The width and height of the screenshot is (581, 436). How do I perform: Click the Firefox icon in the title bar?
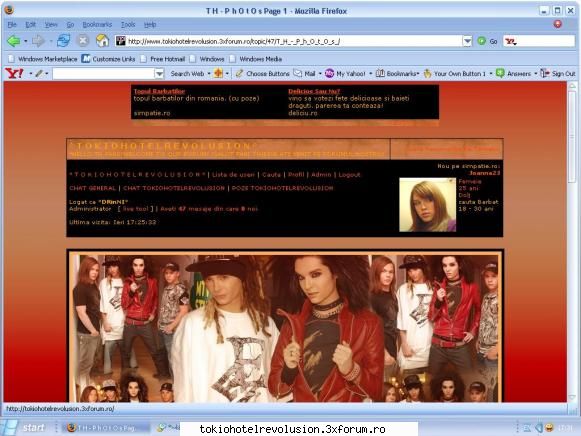click(x=9, y=10)
